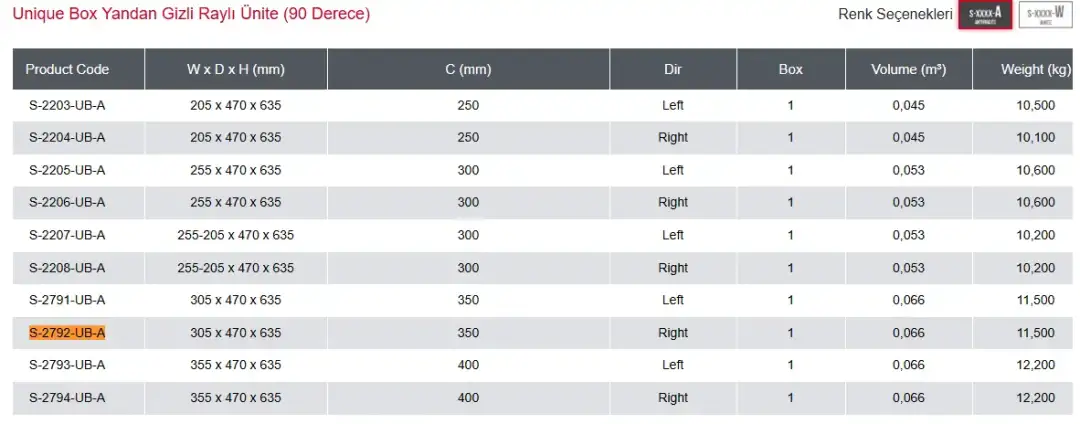Click the W x D x H (mm) header
This screenshot has height=424, width=1080.
coord(236,69)
